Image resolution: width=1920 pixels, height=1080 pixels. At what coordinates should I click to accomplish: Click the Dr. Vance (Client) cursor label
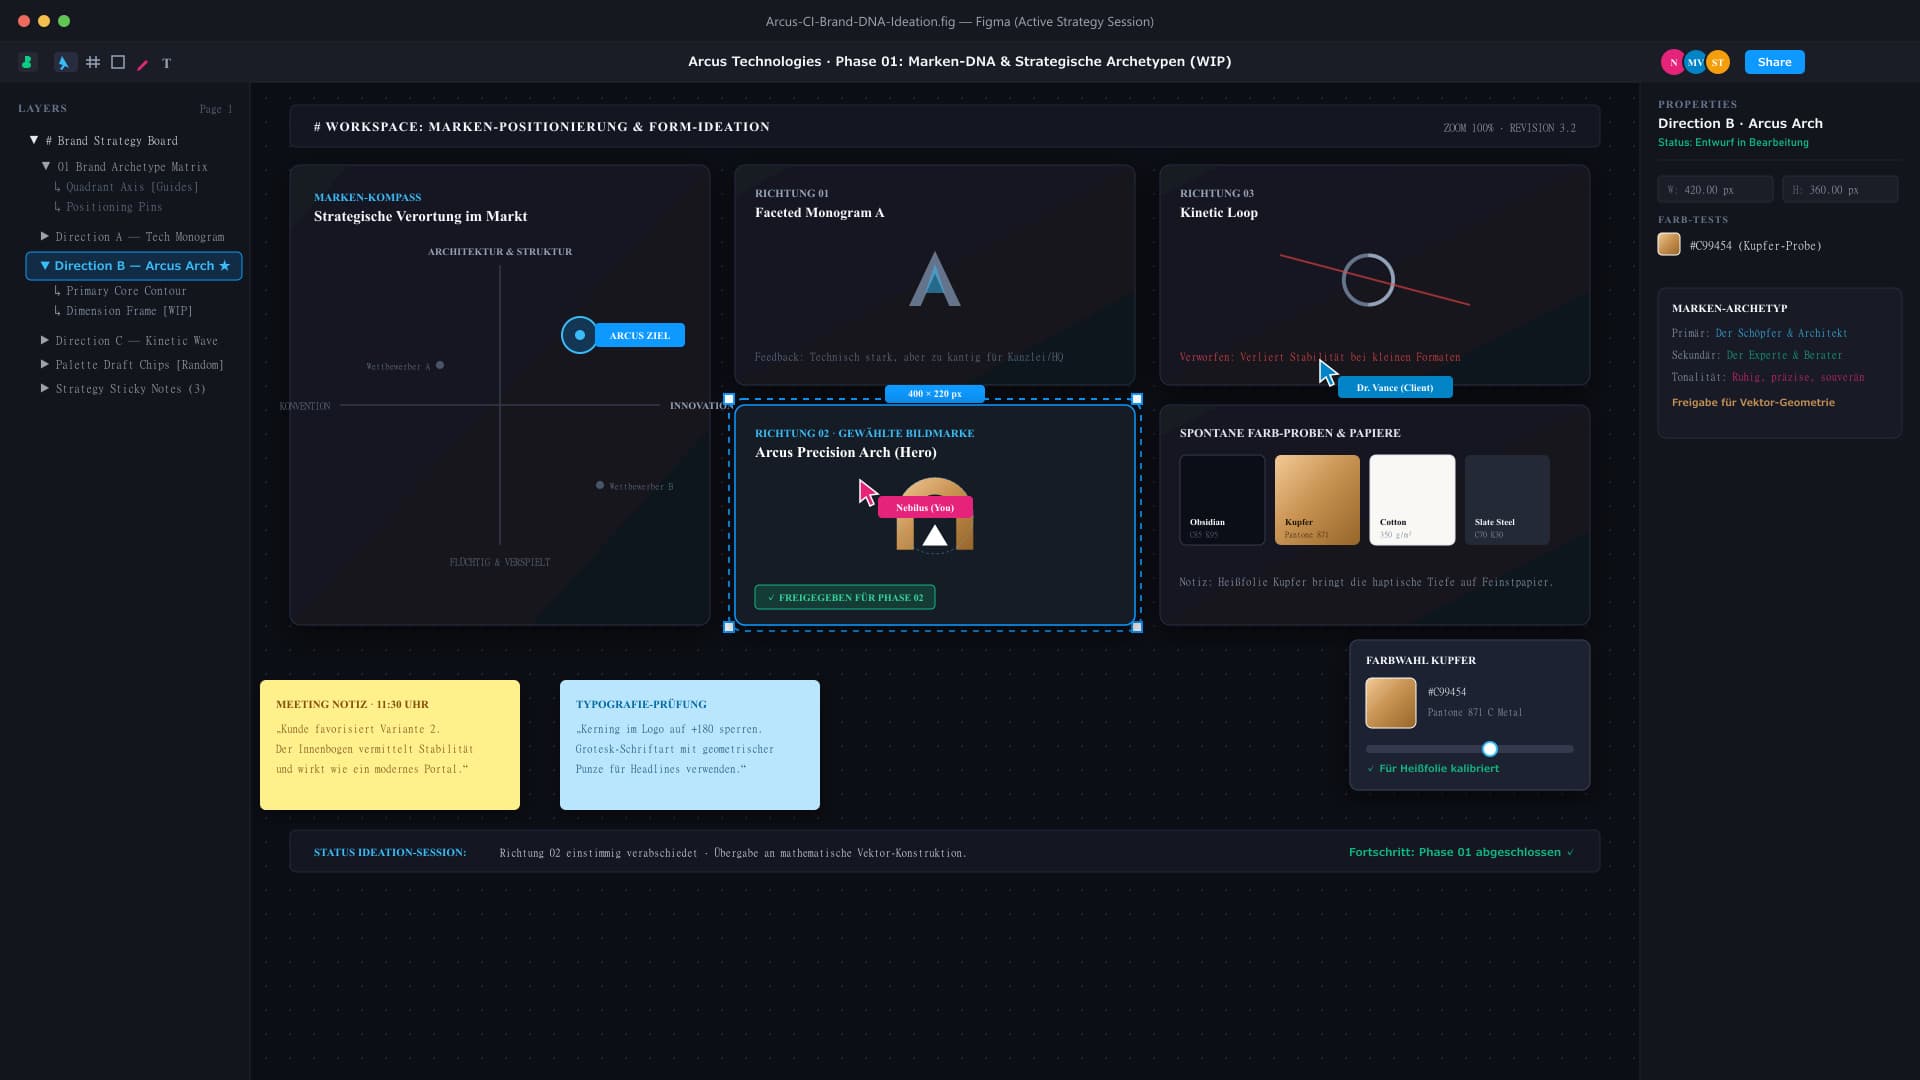(1395, 387)
